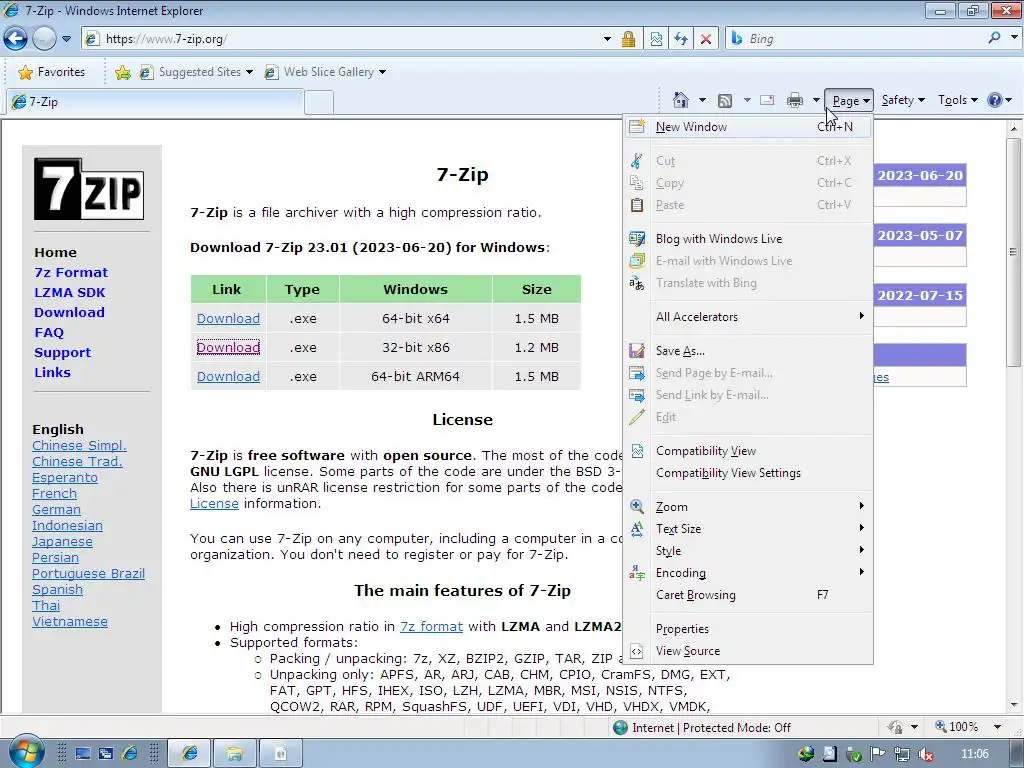Open the search provider dropdown arrow
This screenshot has height=768, width=1024.
point(1014,38)
